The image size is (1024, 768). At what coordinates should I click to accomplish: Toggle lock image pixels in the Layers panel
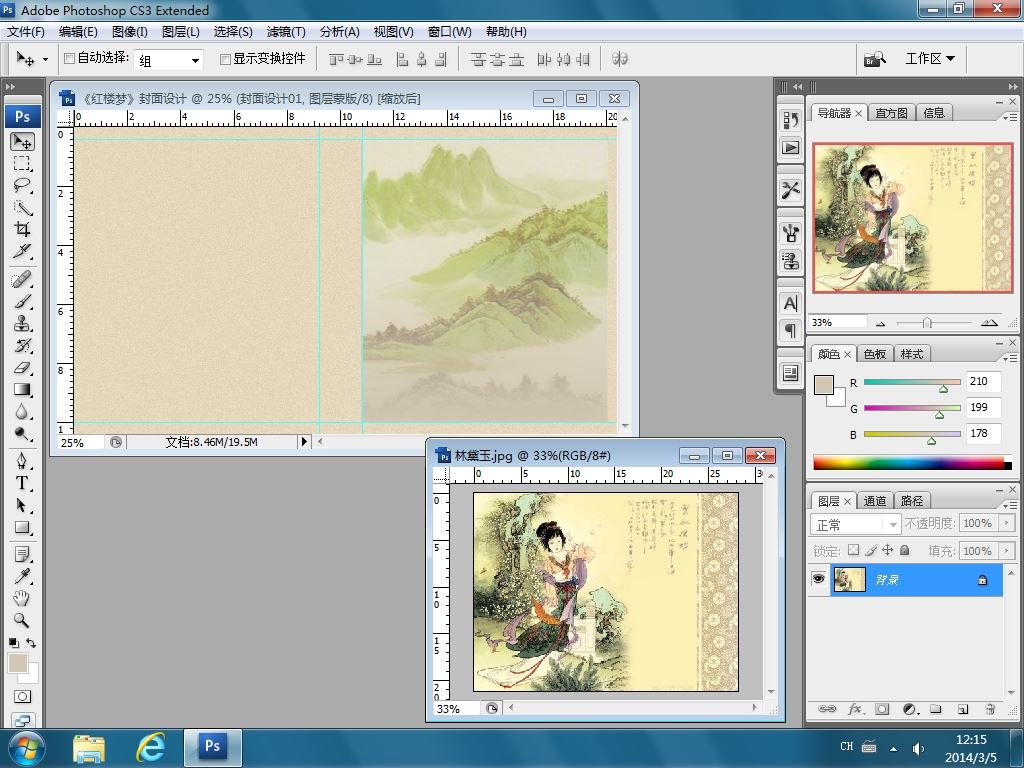[x=871, y=551]
